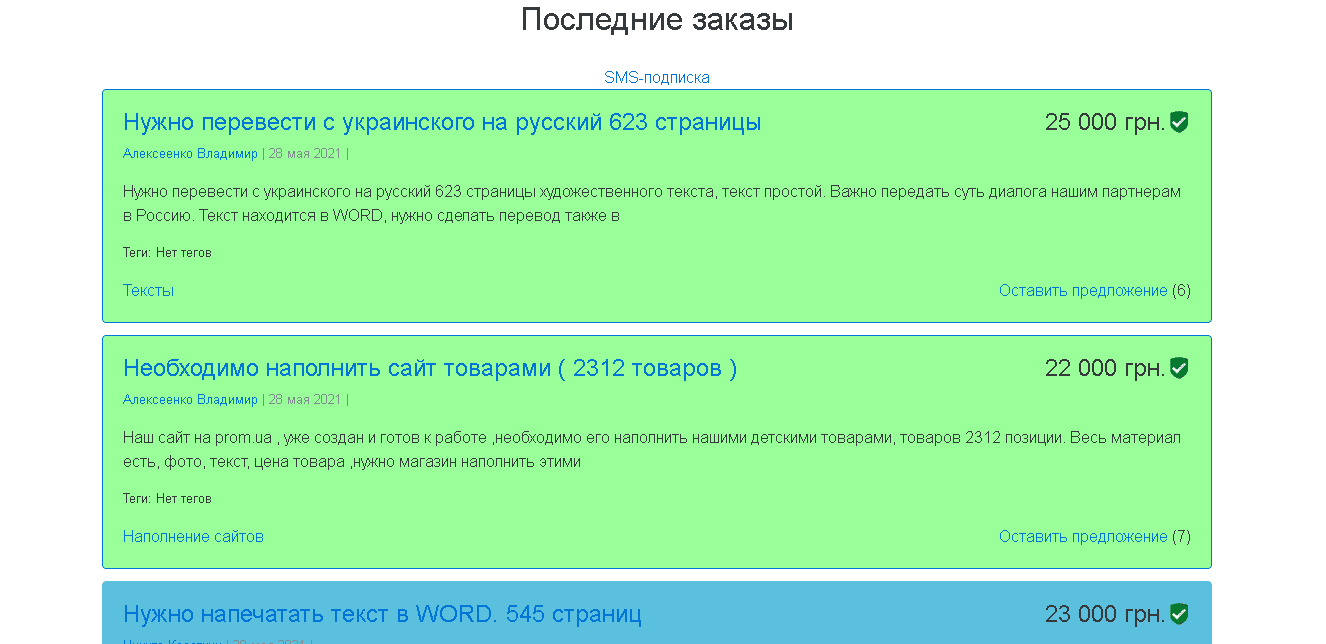Click the description mentioning prom.ua
The width and height of the screenshot is (1326, 644).
pos(651,450)
